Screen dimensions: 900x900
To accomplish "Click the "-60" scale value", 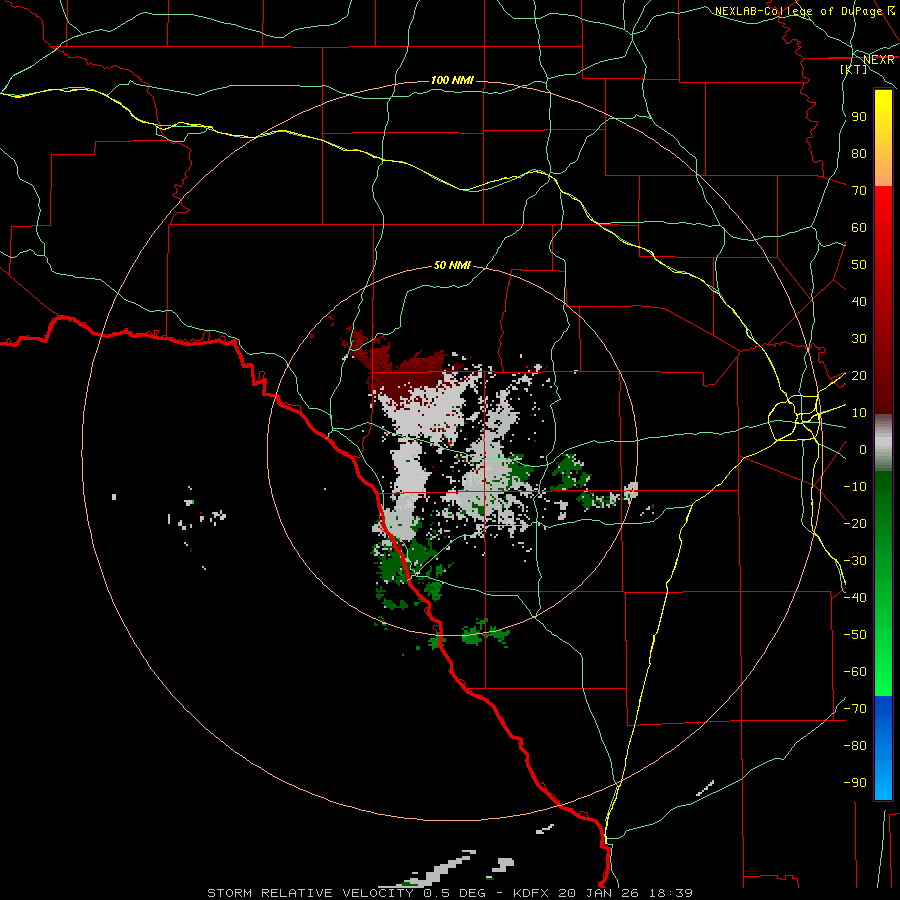I will (x=855, y=672).
